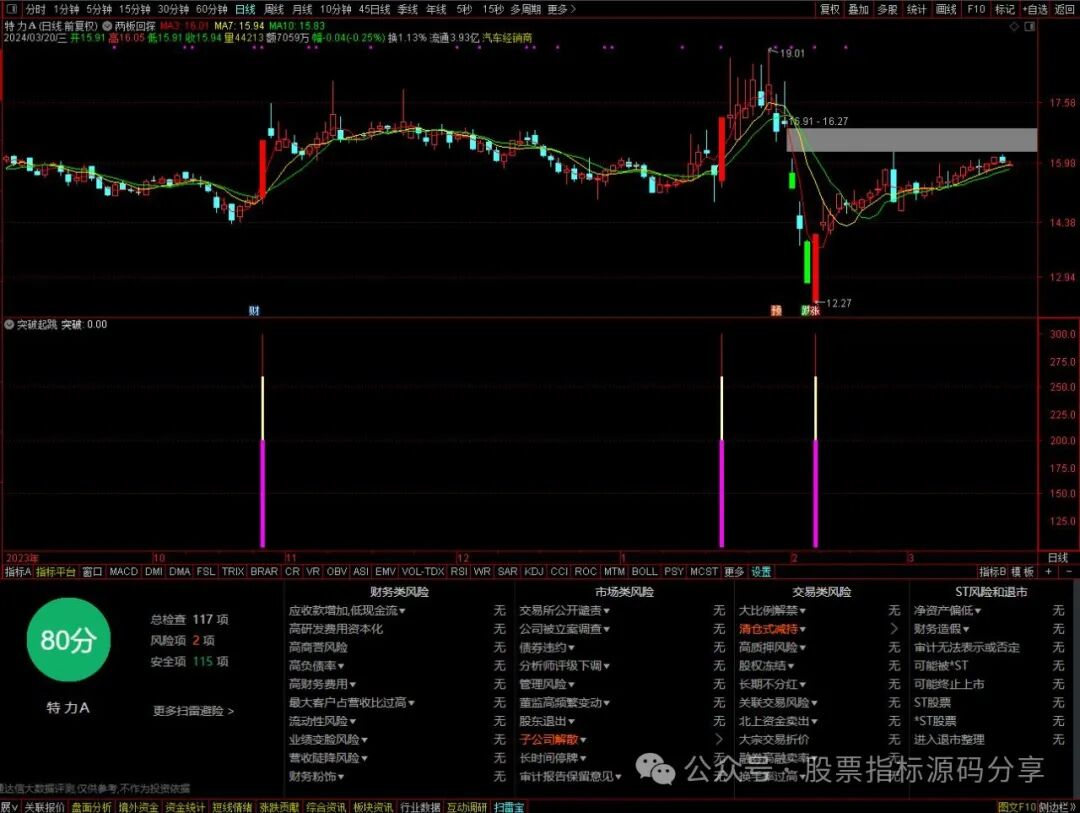This screenshot has height=813, width=1080.
Task: Select the 30分钟 period
Action: tap(173, 9)
